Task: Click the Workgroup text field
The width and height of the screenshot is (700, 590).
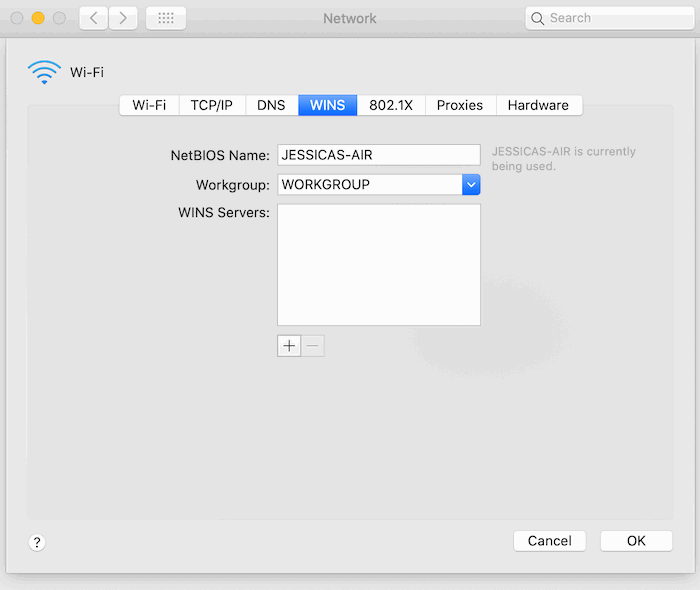Action: [370, 185]
